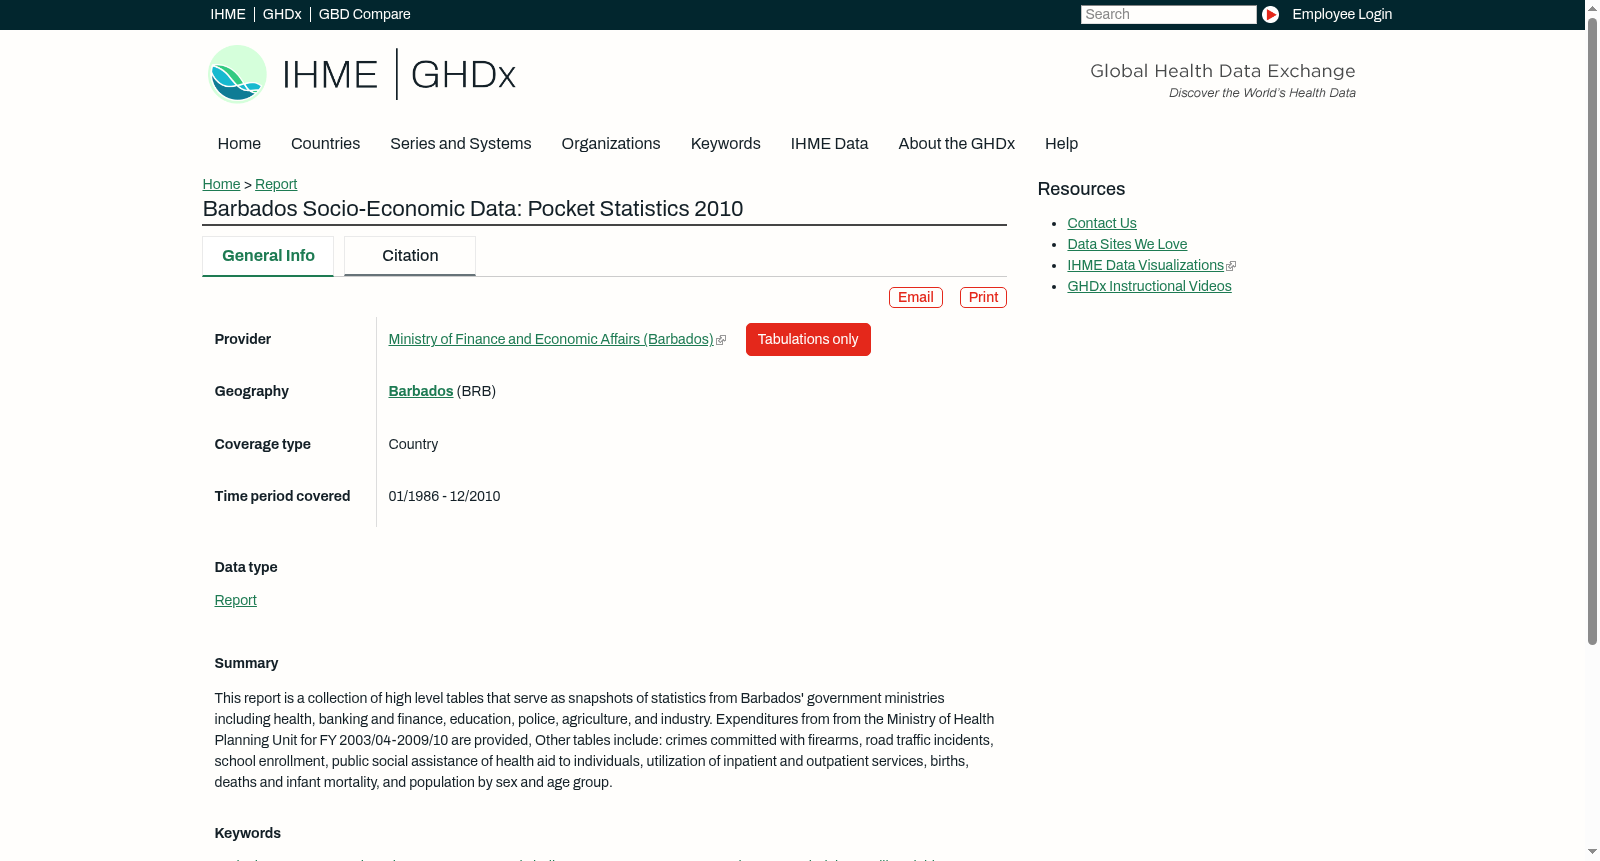Click the IHME GHDx logo

point(362,74)
